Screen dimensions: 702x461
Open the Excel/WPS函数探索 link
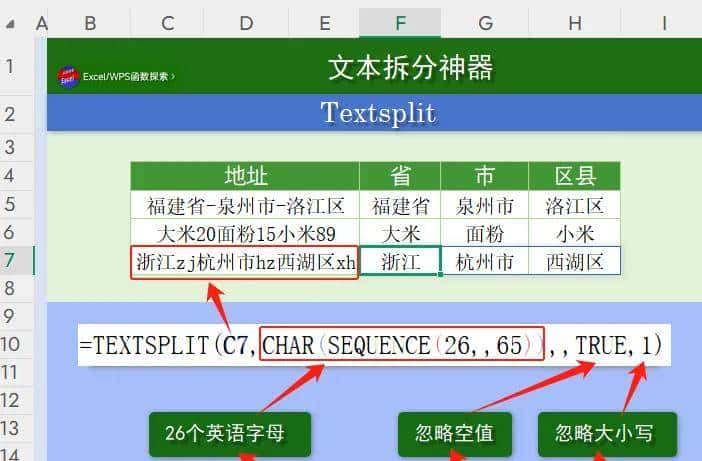coord(128,77)
